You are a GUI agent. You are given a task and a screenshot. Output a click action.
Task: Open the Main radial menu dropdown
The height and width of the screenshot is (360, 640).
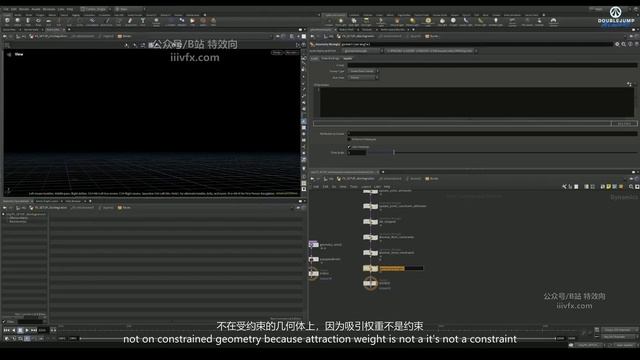(x=129, y=9)
